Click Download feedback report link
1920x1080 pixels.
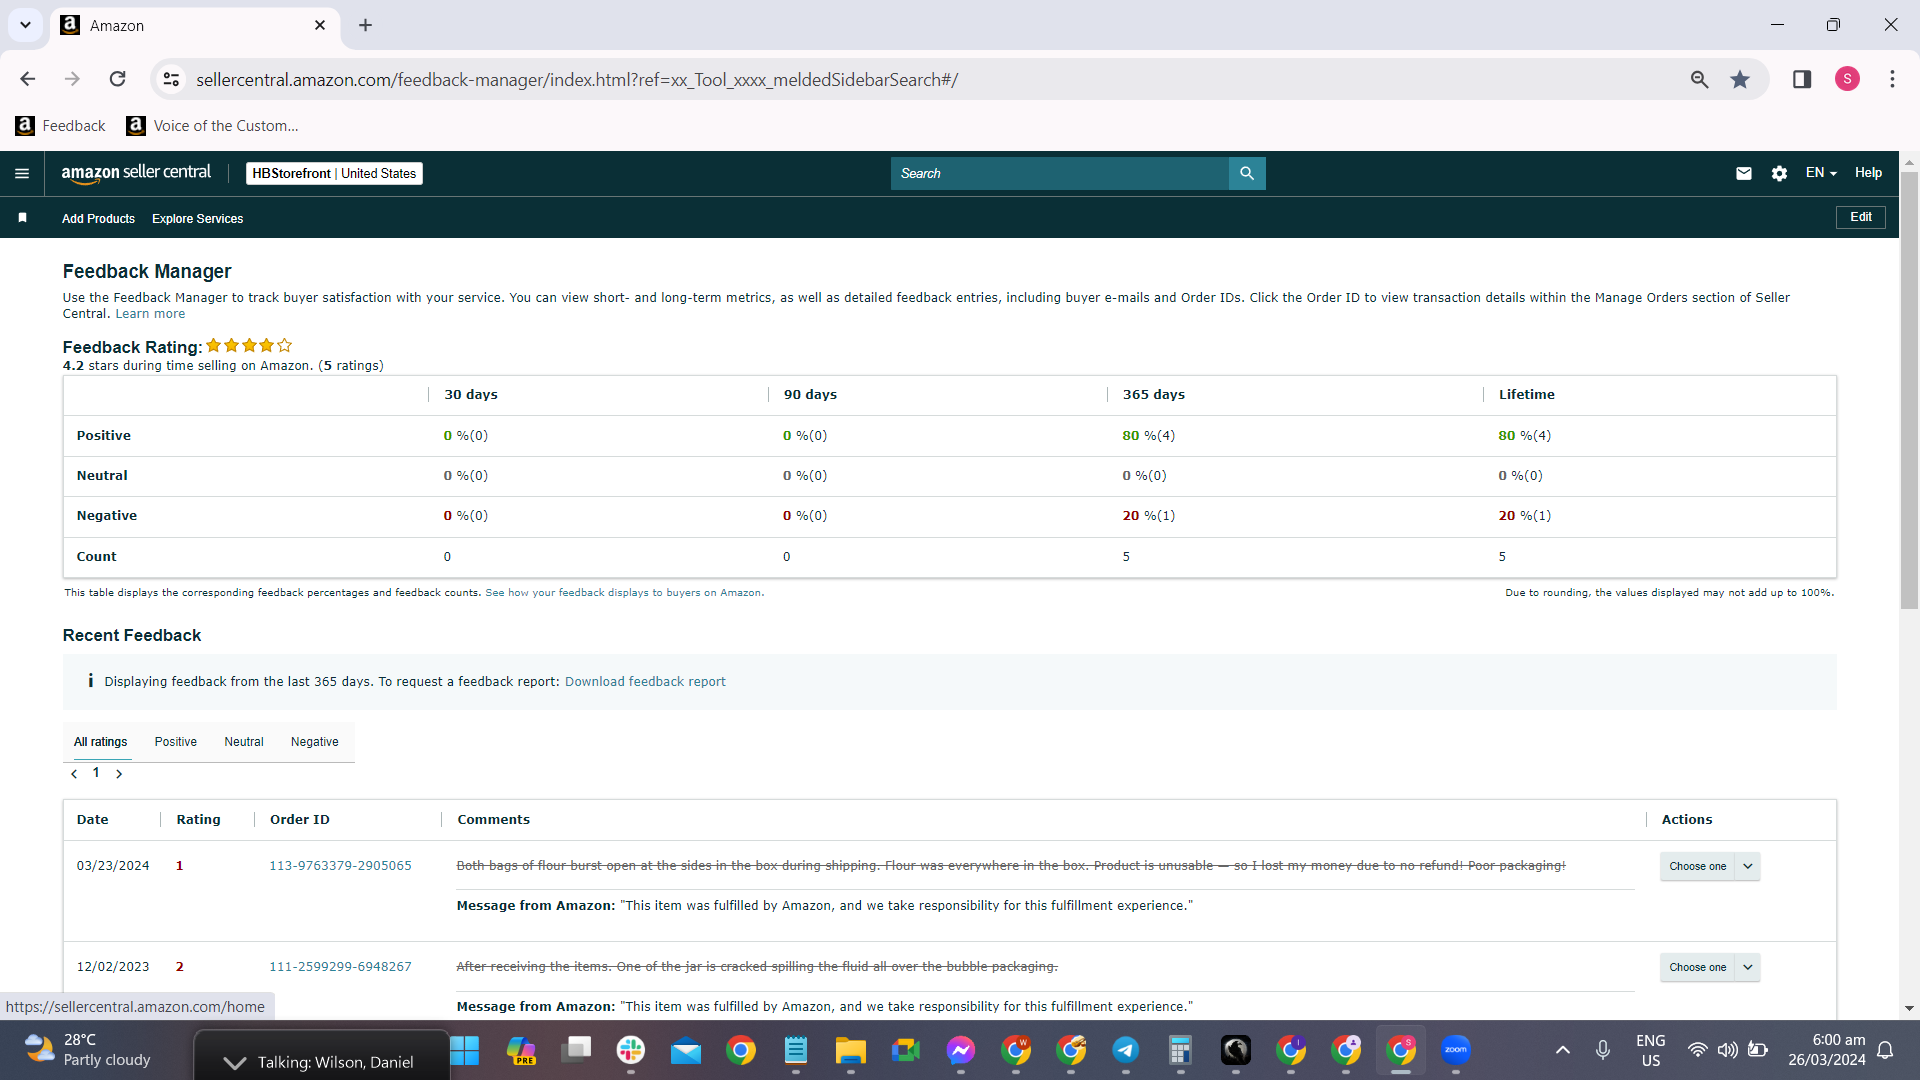(x=645, y=682)
